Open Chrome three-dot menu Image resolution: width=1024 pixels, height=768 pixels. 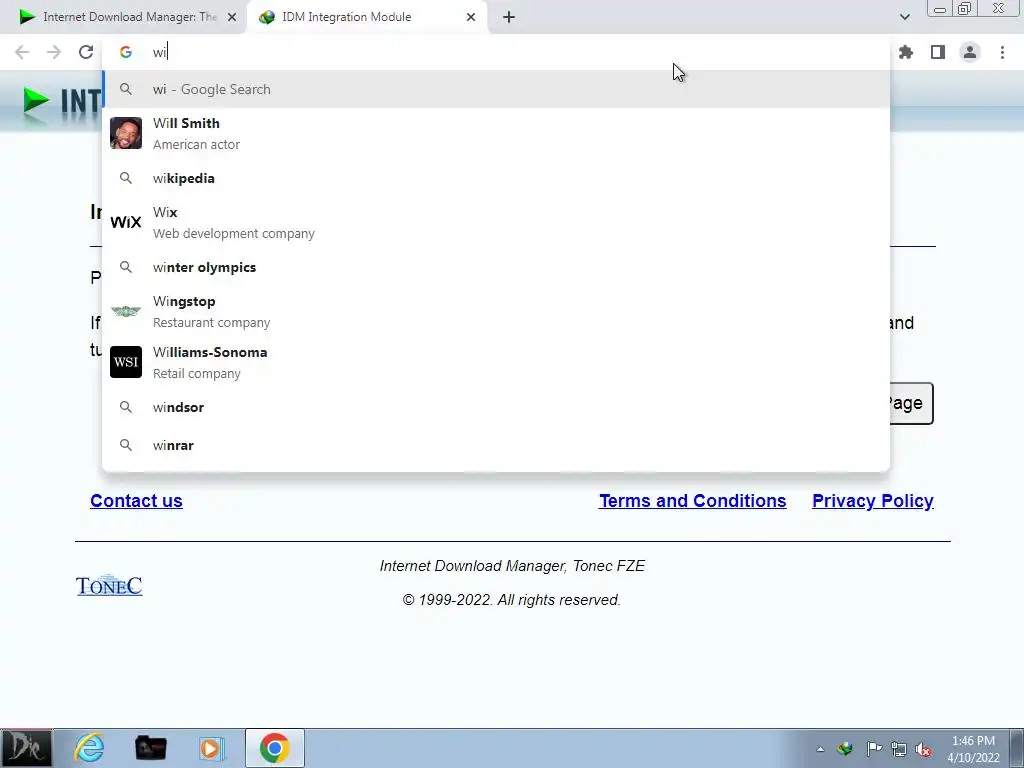[1002, 52]
